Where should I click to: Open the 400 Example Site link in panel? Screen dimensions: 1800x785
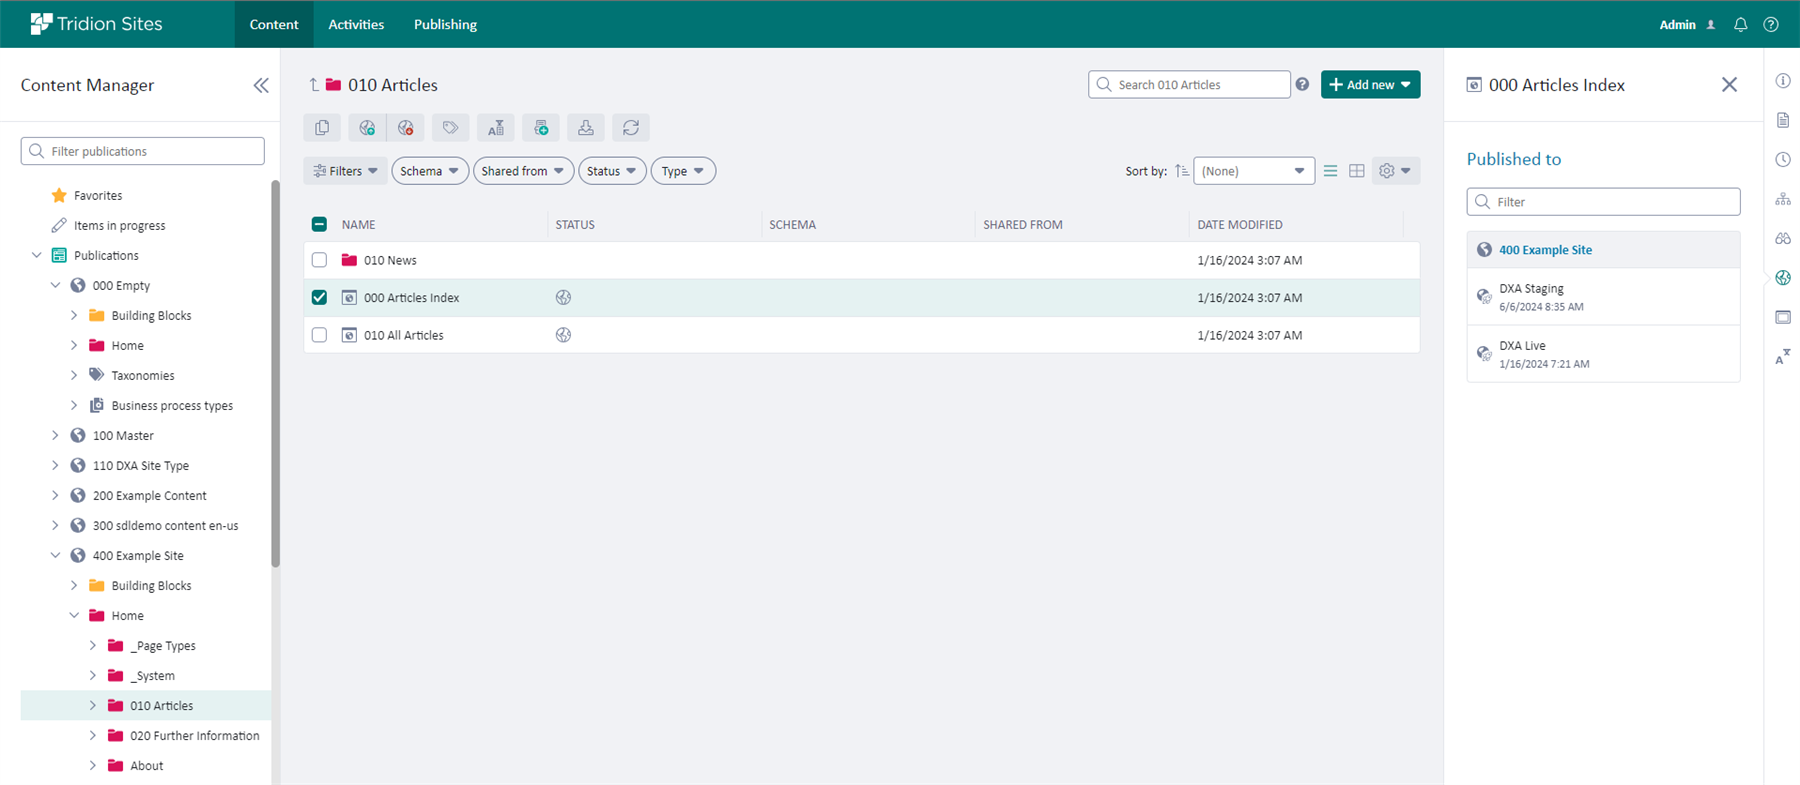[x=1545, y=250]
